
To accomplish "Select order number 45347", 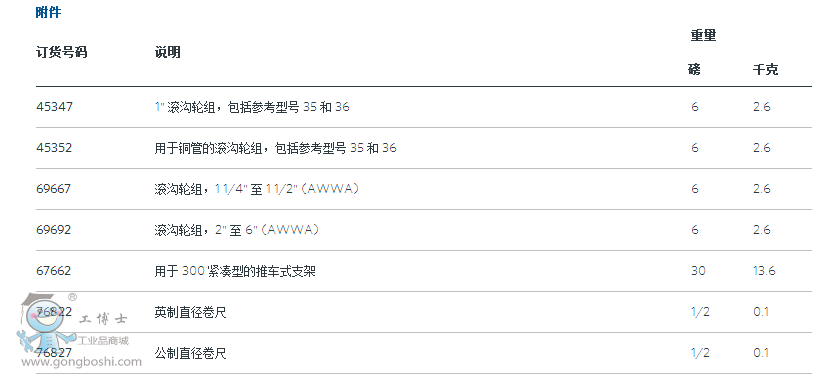I will (x=54, y=107).
